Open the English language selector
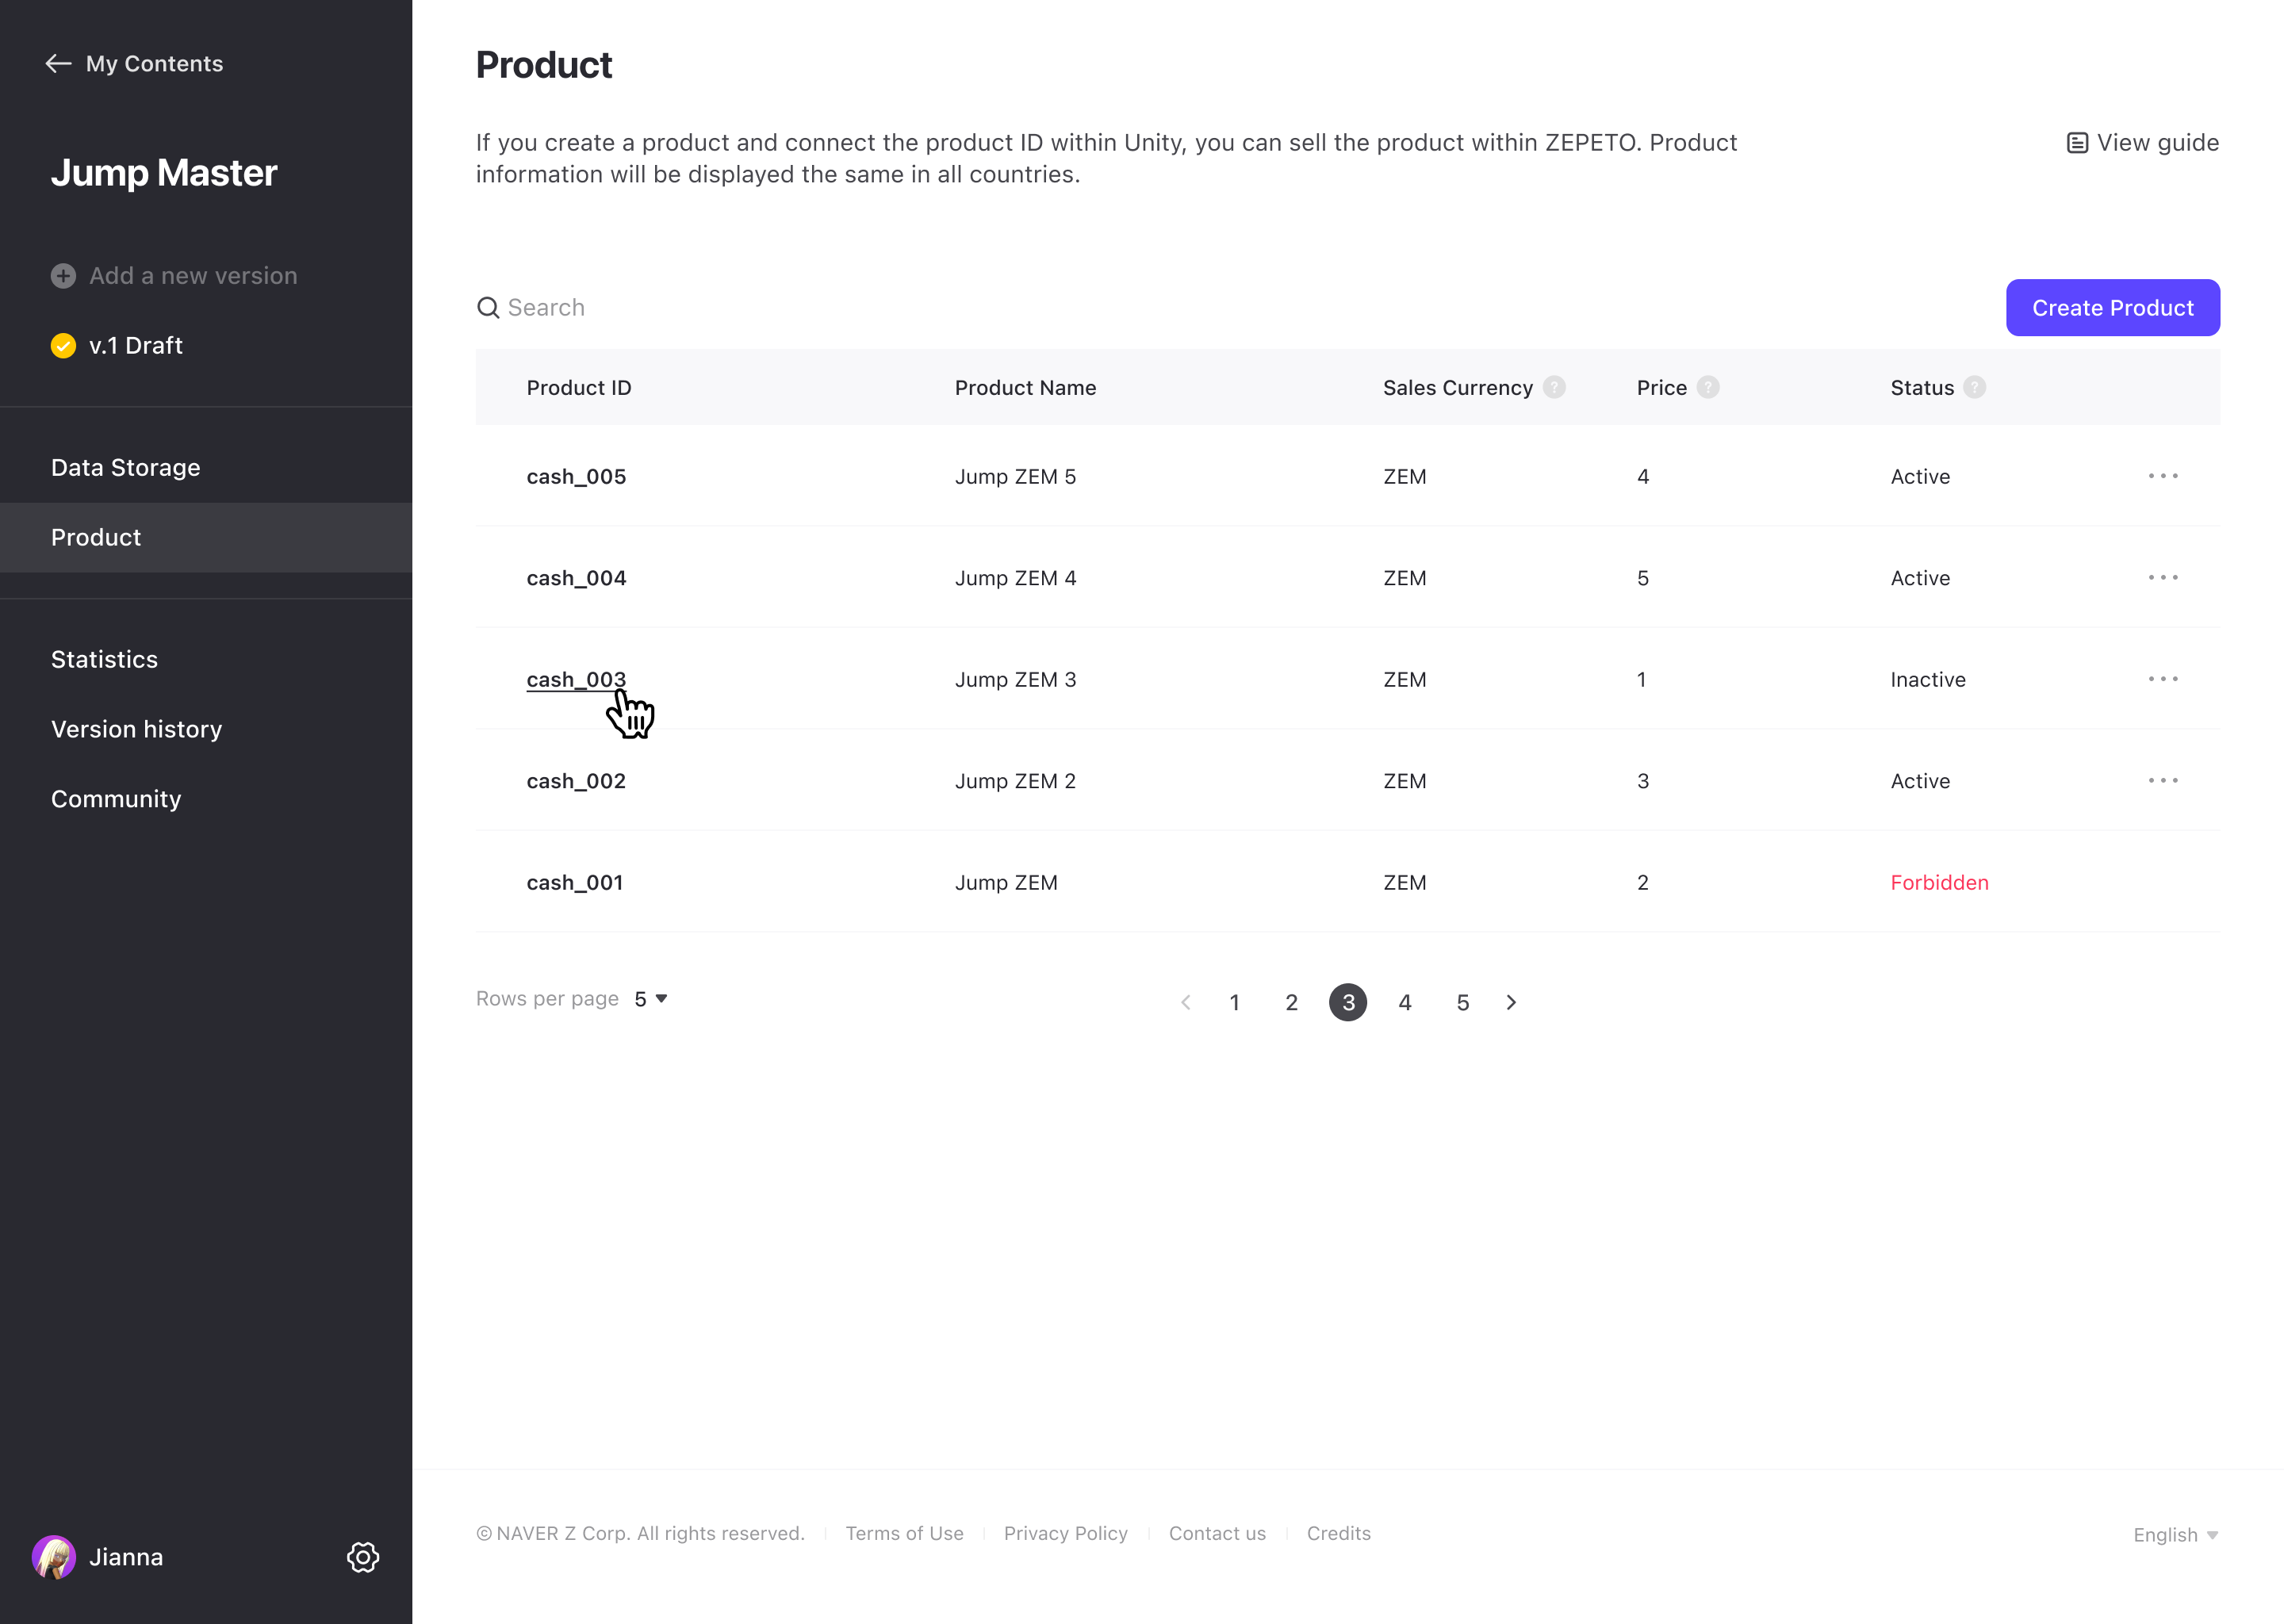Image resolution: width=2284 pixels, height=1624 pixels. point(2175,1535)
